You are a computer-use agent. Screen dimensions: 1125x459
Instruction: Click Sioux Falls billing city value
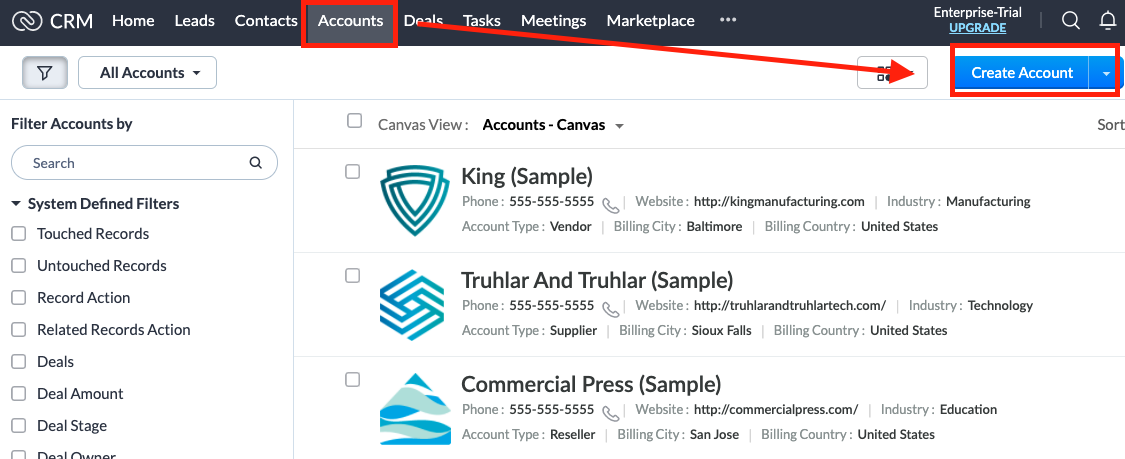pos(722,331)
